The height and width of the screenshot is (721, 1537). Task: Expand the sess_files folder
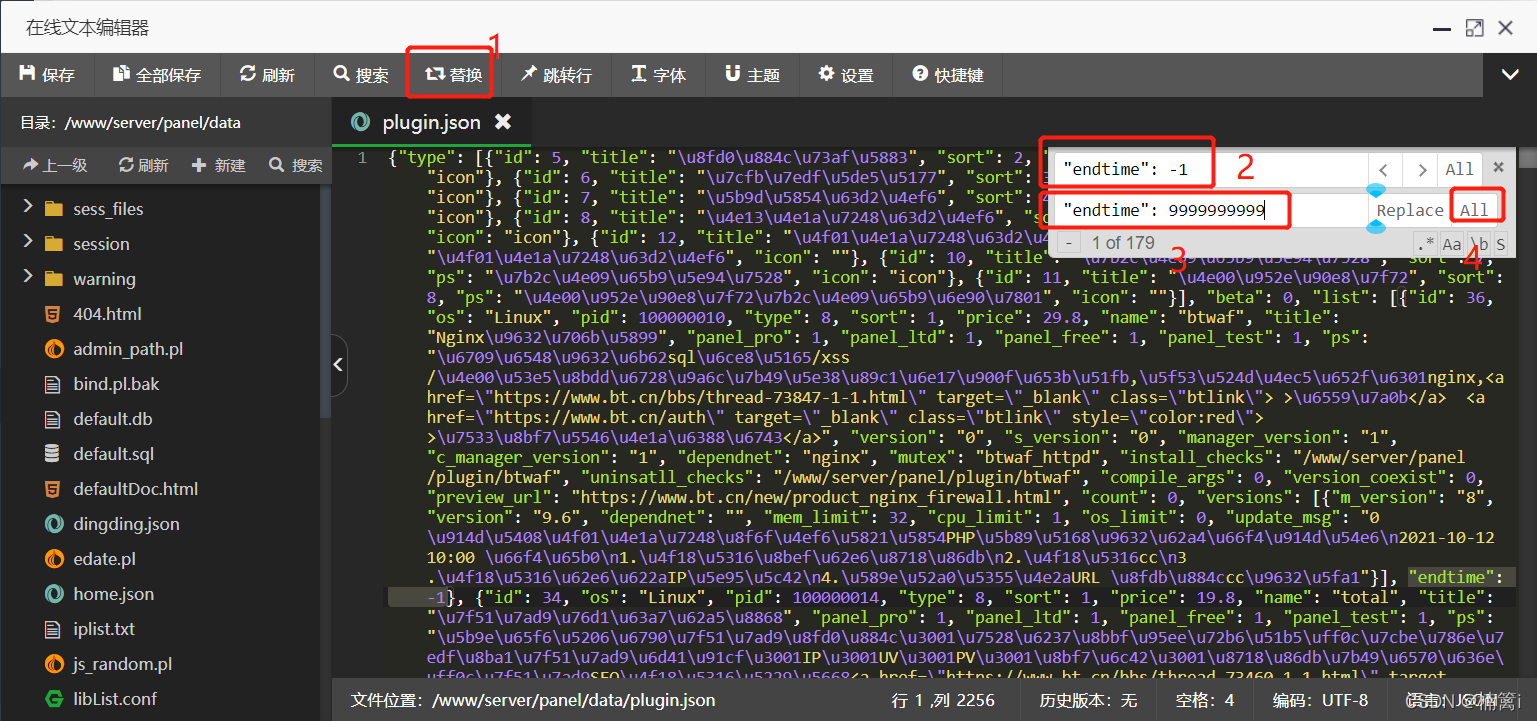(x=28, y=208)
